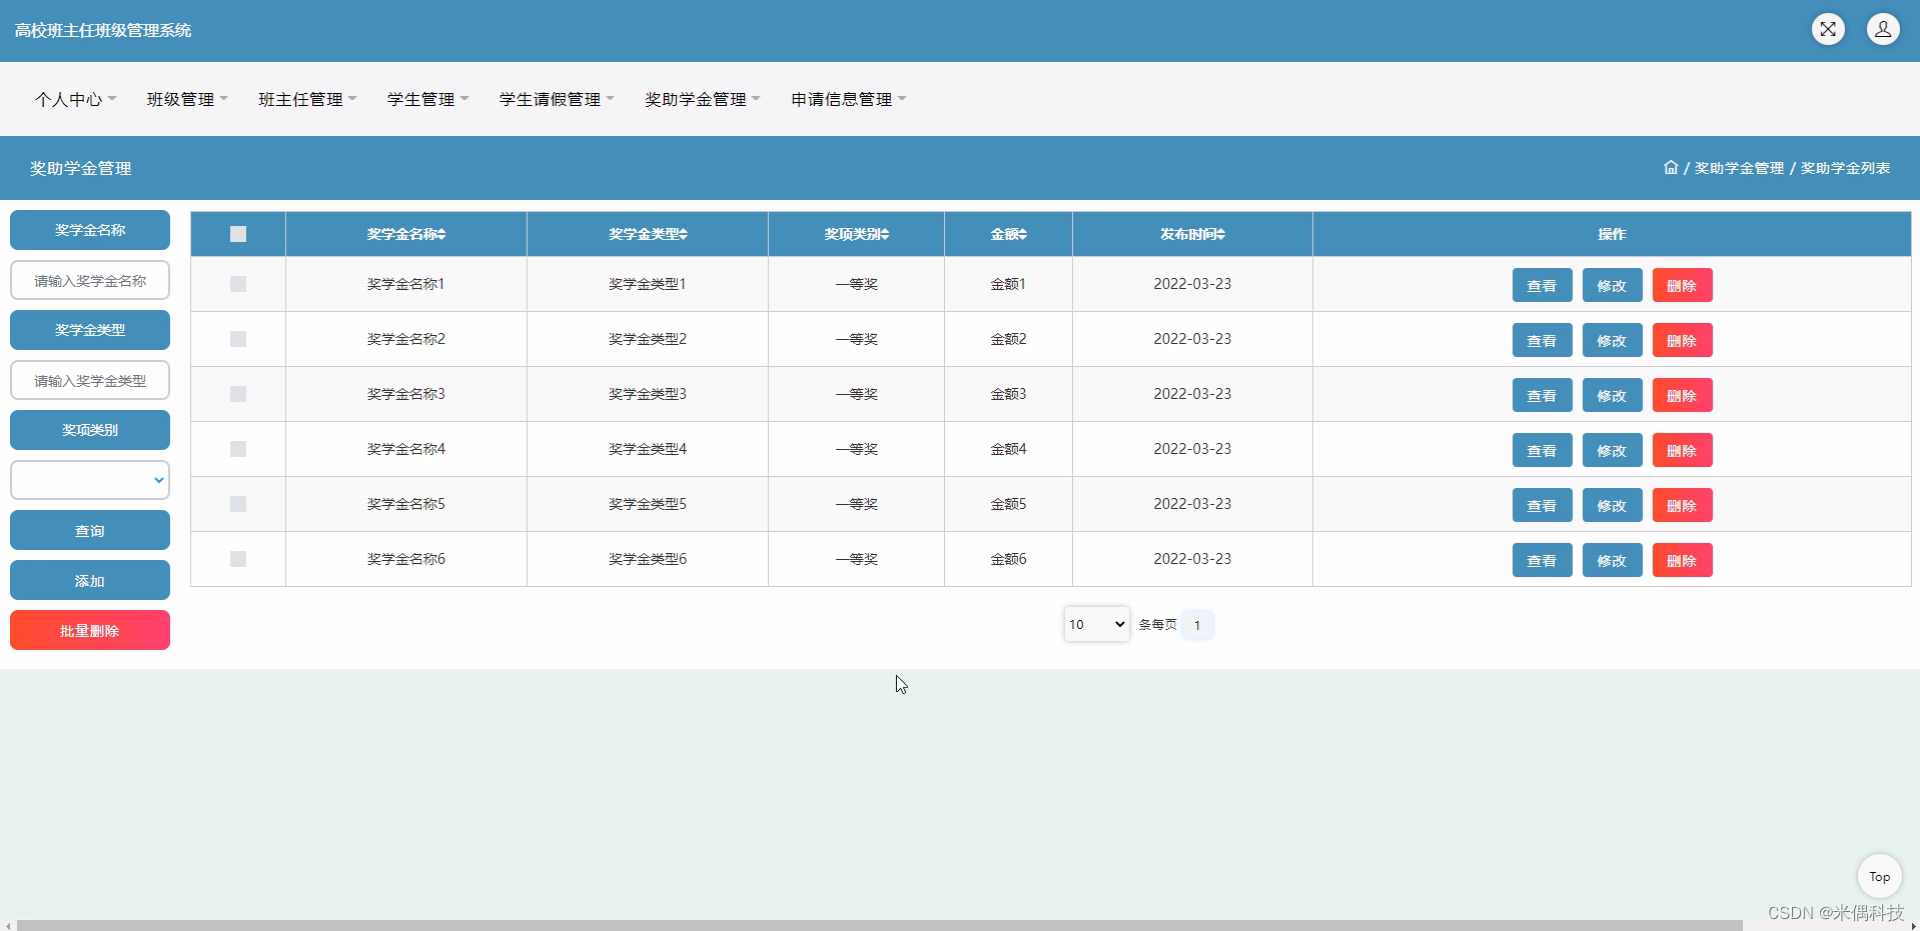Change page size using the 10 dropdown
This screenshot has width=1920, height=931.
click(x=1096, y=624)
